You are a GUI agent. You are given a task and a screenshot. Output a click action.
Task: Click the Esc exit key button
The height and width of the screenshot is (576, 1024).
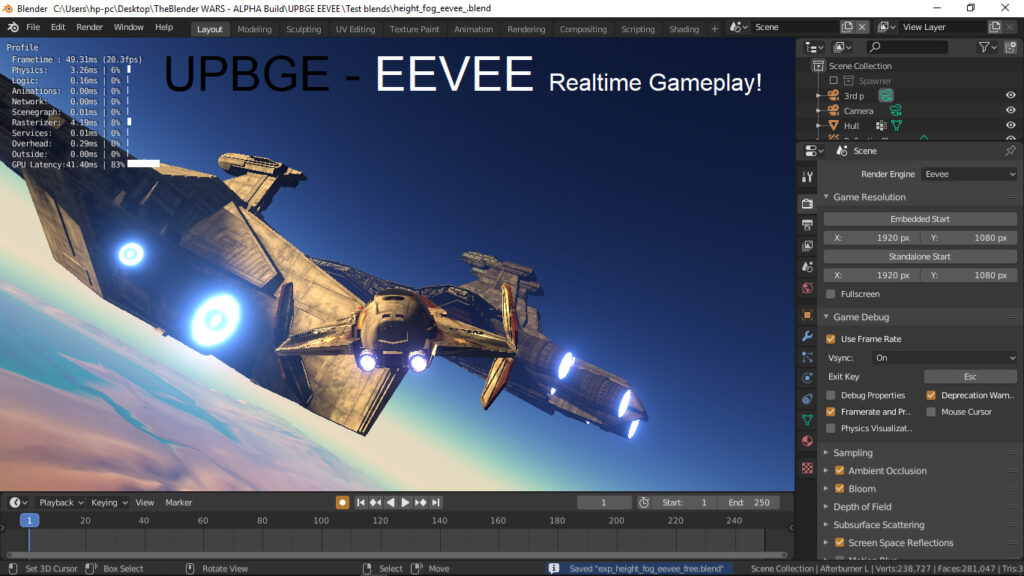pos(970,377)
